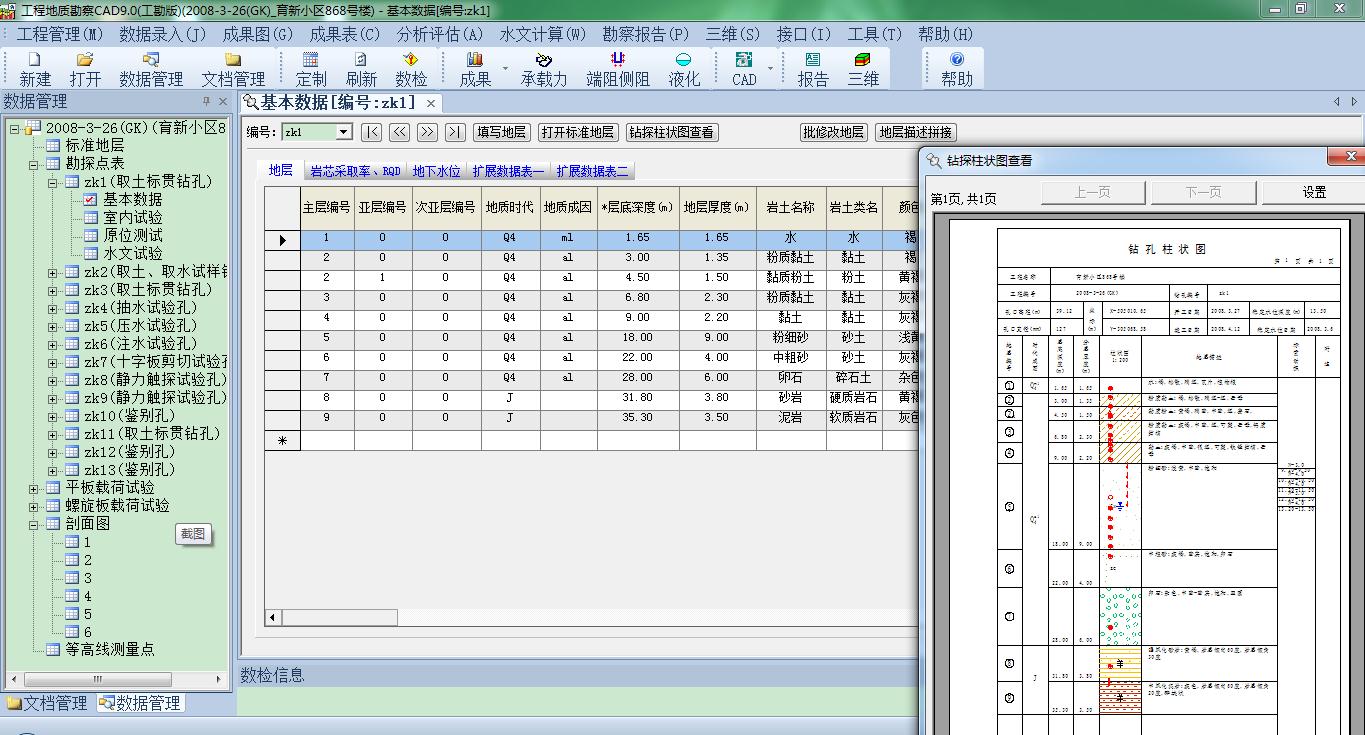
Task: Open 数据管理 from the toolbar
Action: pyautogui.click(x=151, y=69)
